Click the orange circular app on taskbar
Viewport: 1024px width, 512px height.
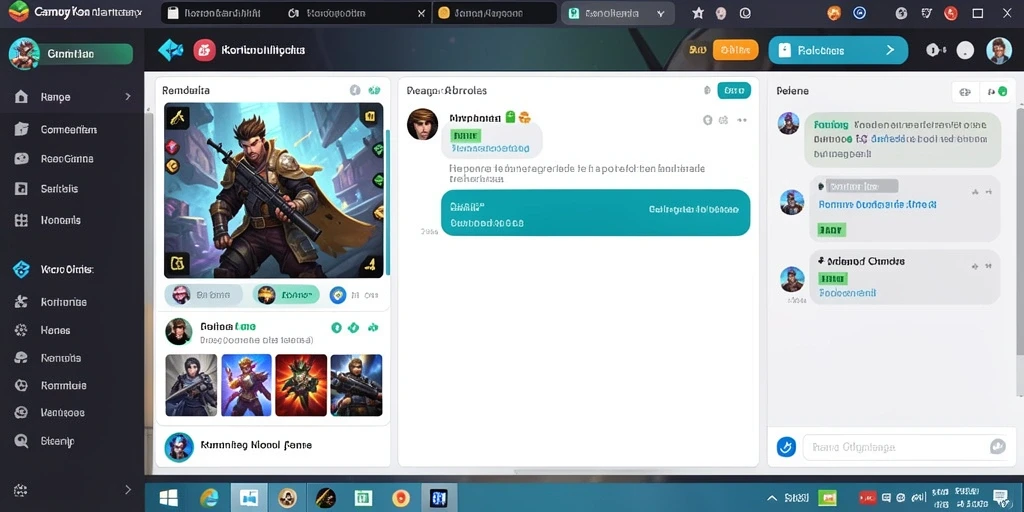click(401, 498)
